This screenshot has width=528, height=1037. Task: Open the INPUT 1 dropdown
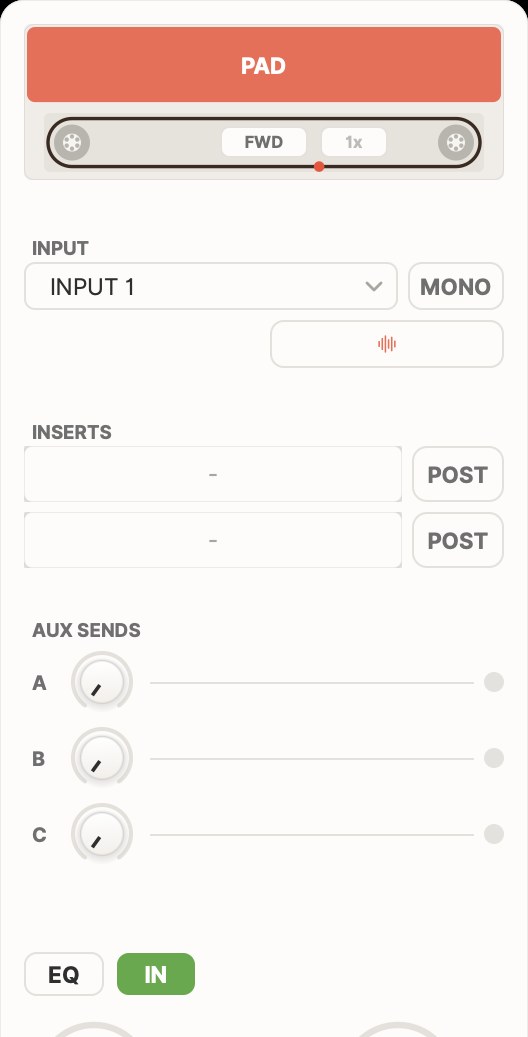point(211,286)
